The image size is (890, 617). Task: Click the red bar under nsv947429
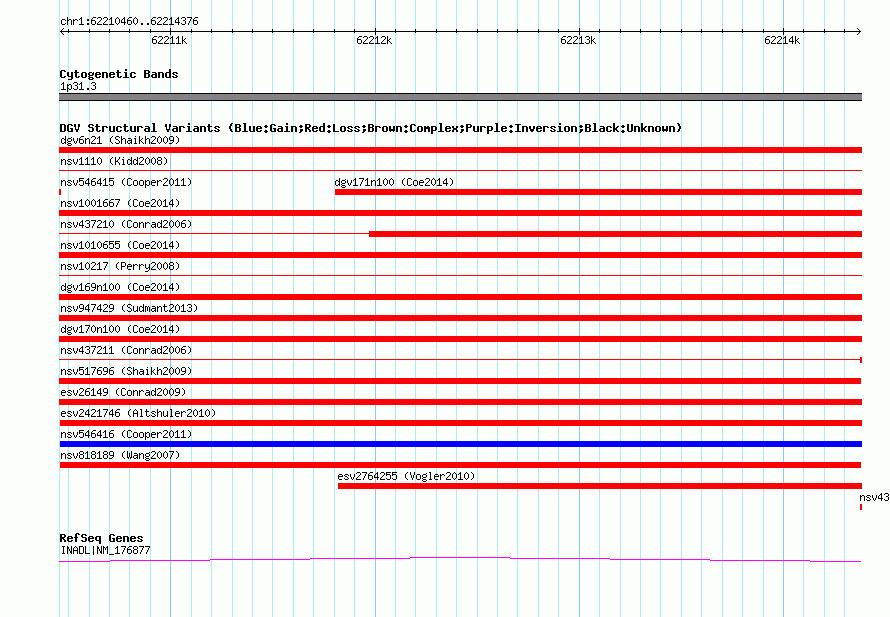click(460, 318)
